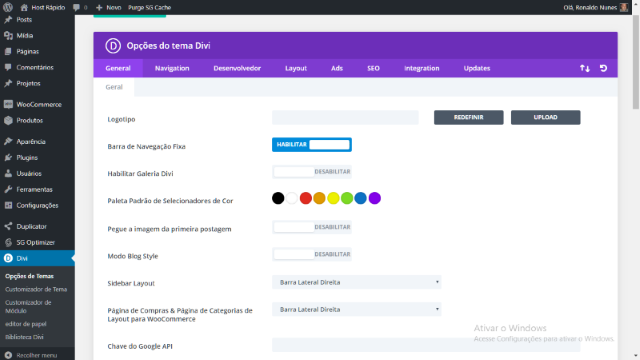Viewport: 640px width, 360px height.
Task: Open Customizador de Tema link
Action: coord(36,289)
